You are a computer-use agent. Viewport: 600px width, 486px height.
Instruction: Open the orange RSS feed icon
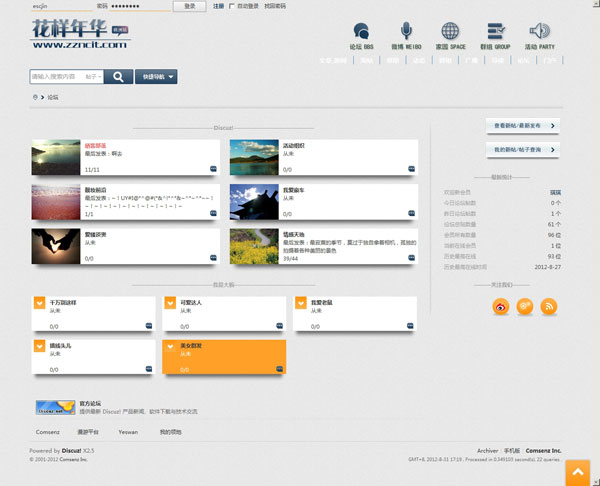coord(549,307)
